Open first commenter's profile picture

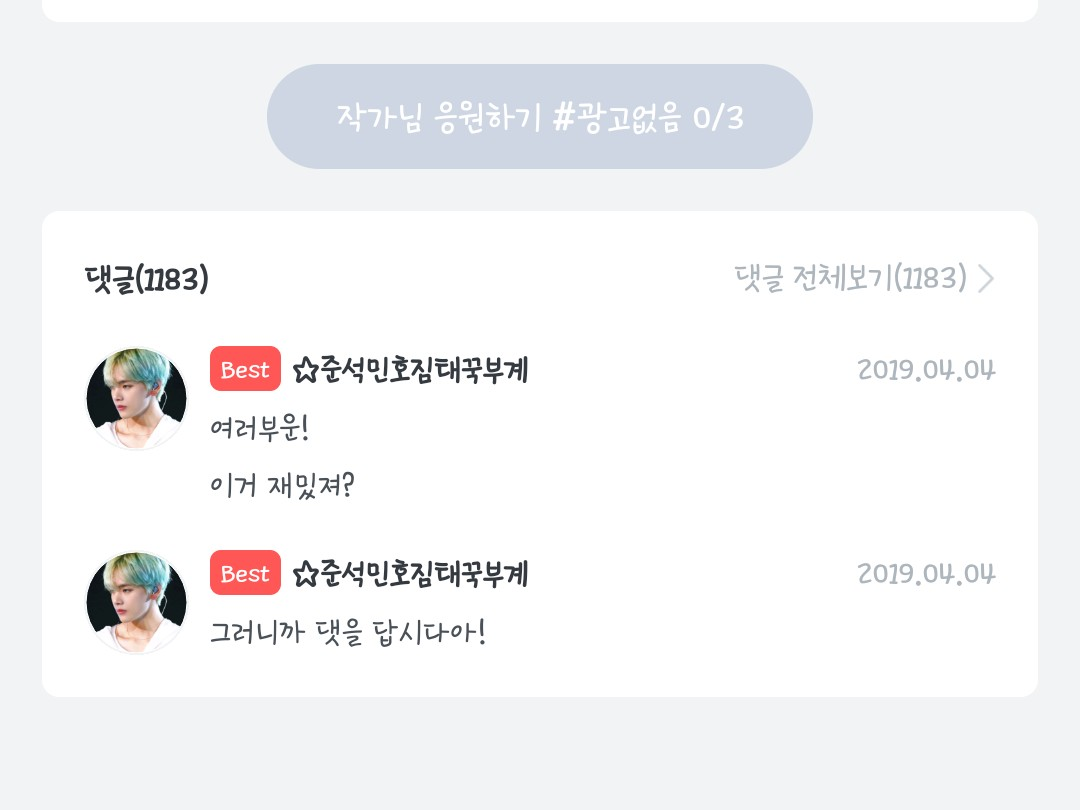pyautogui.click(x=136, y=398)
